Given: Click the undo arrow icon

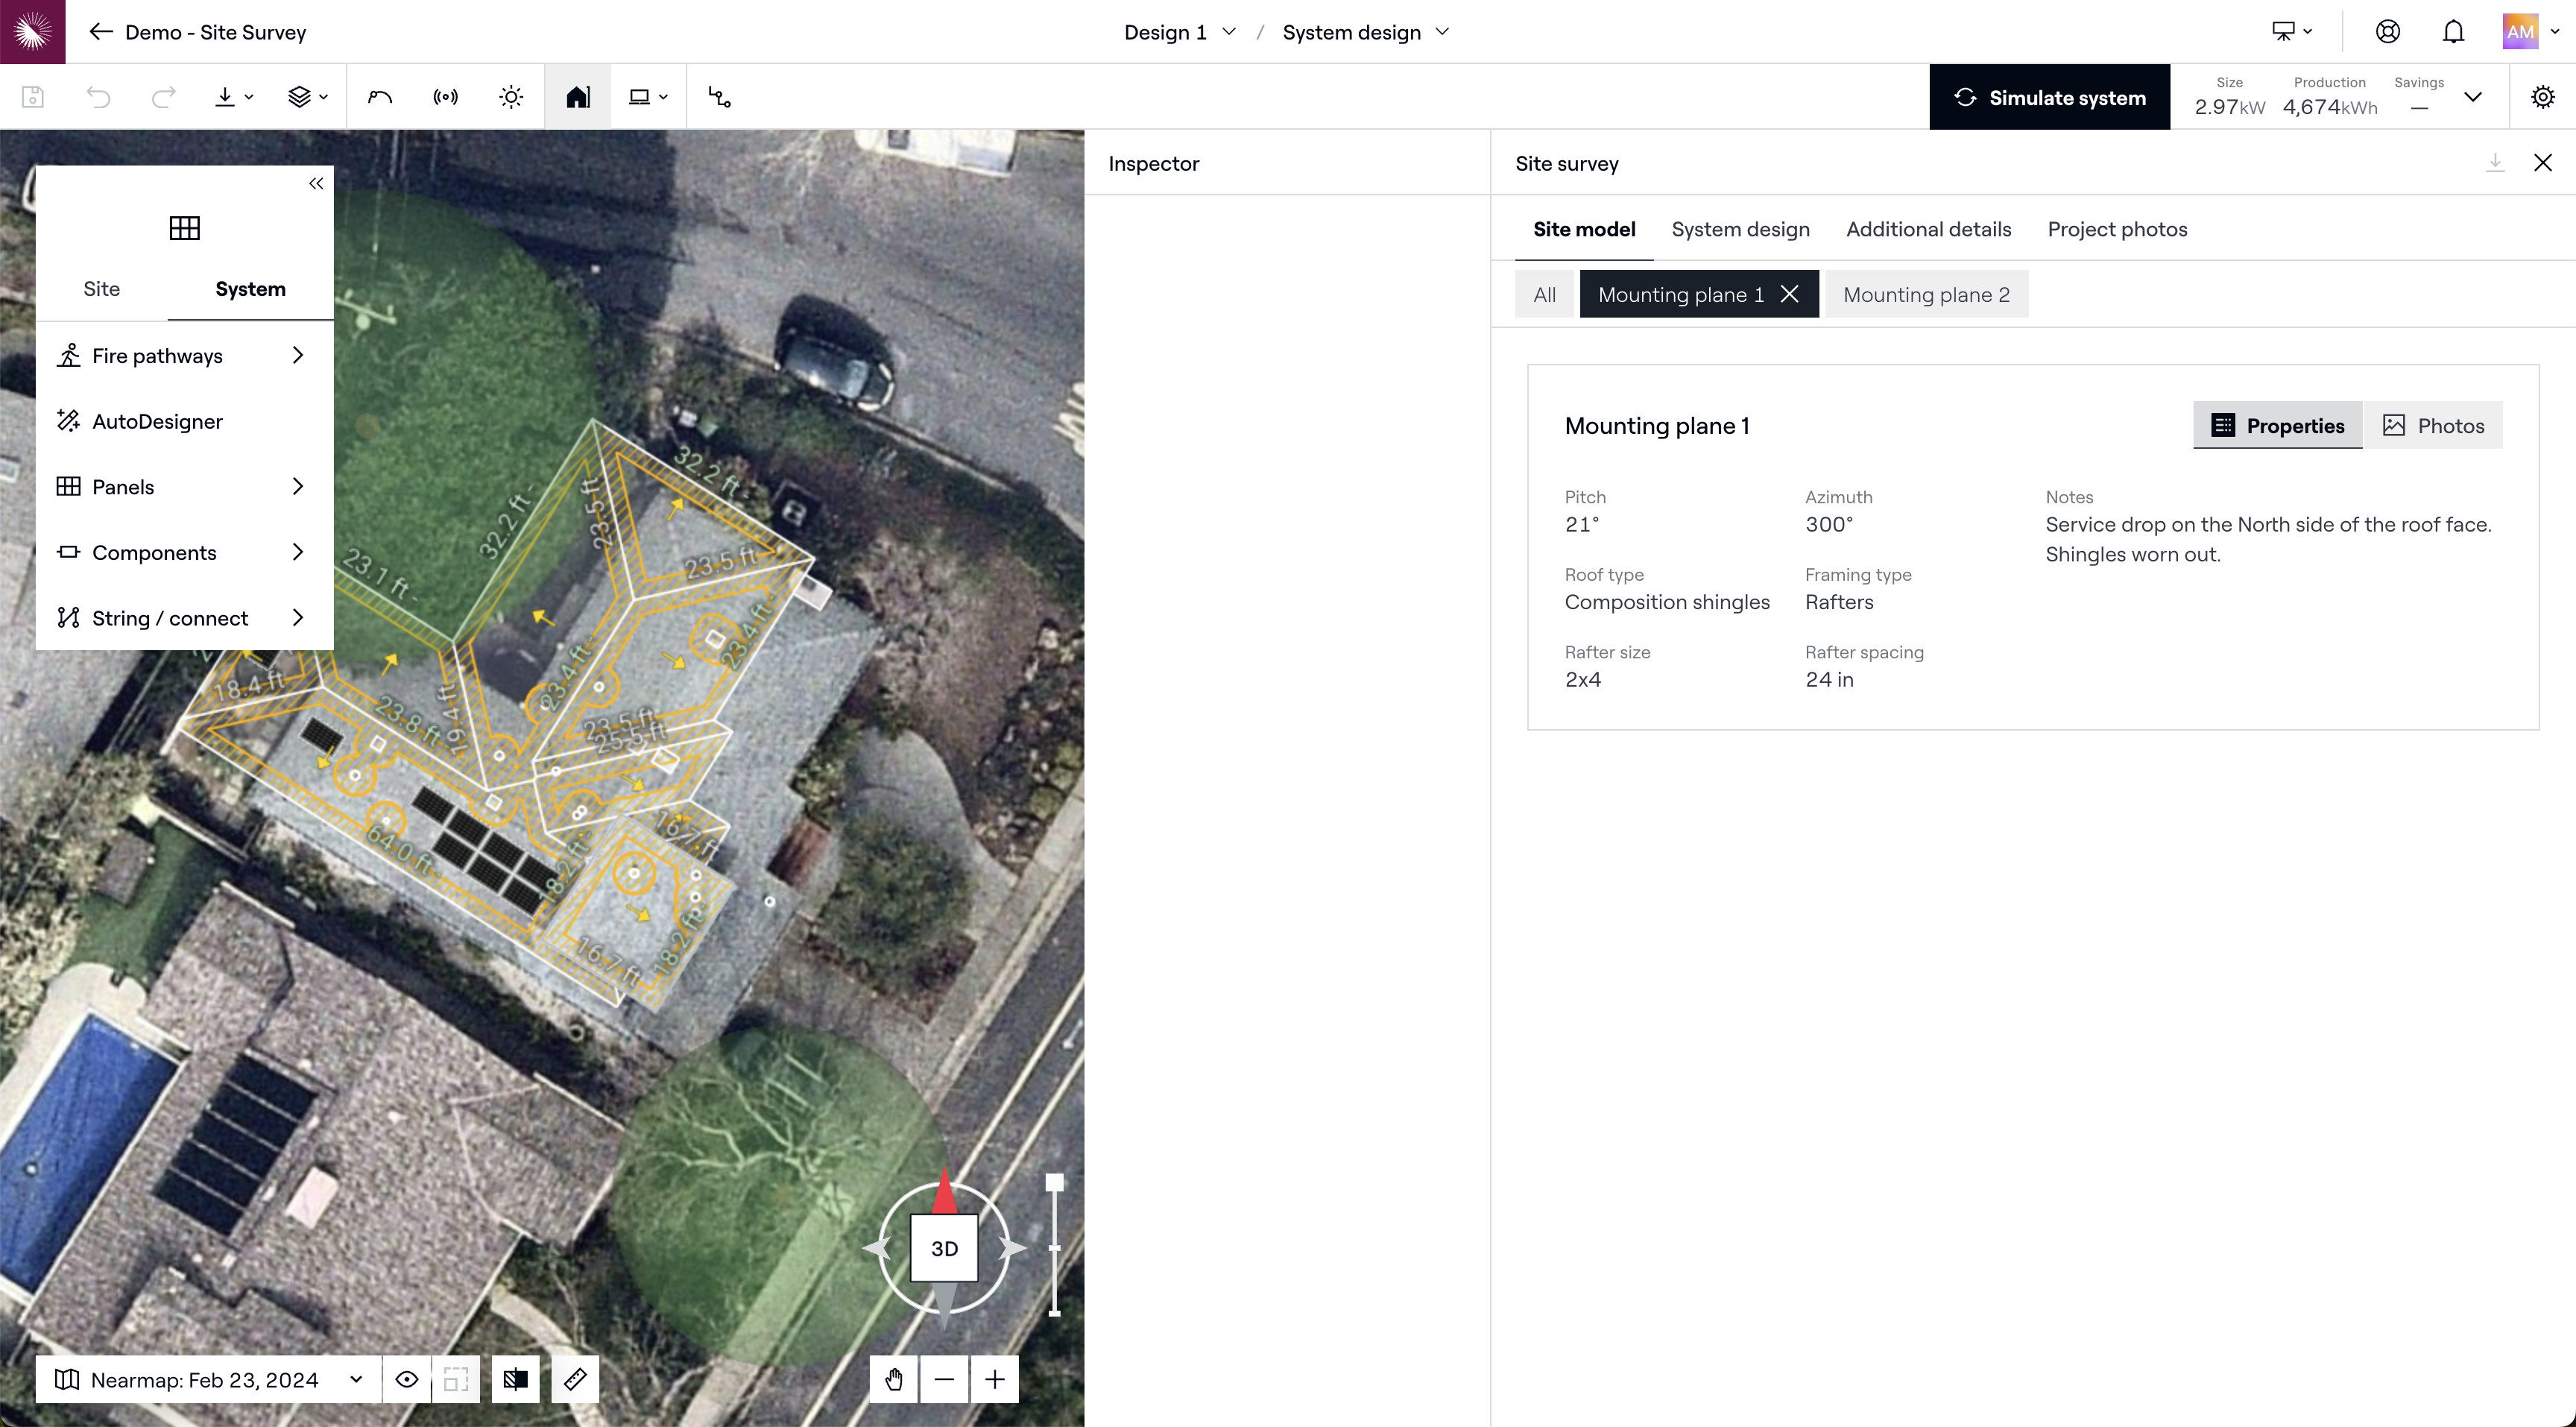Looking at the screenshot, I should pyautogui.click(x=98, y=97).
